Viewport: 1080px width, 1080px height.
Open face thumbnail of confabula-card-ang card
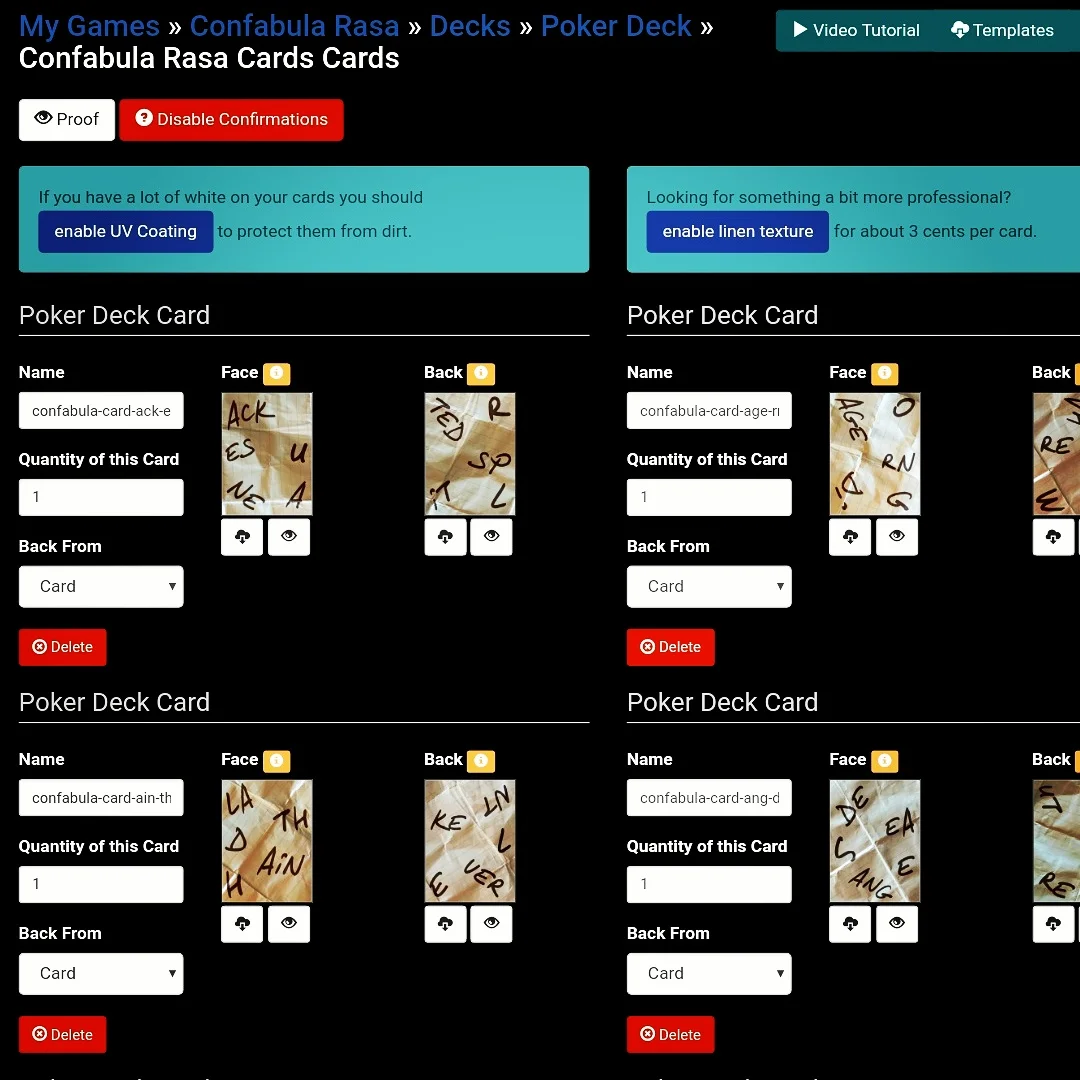[875, 841]
